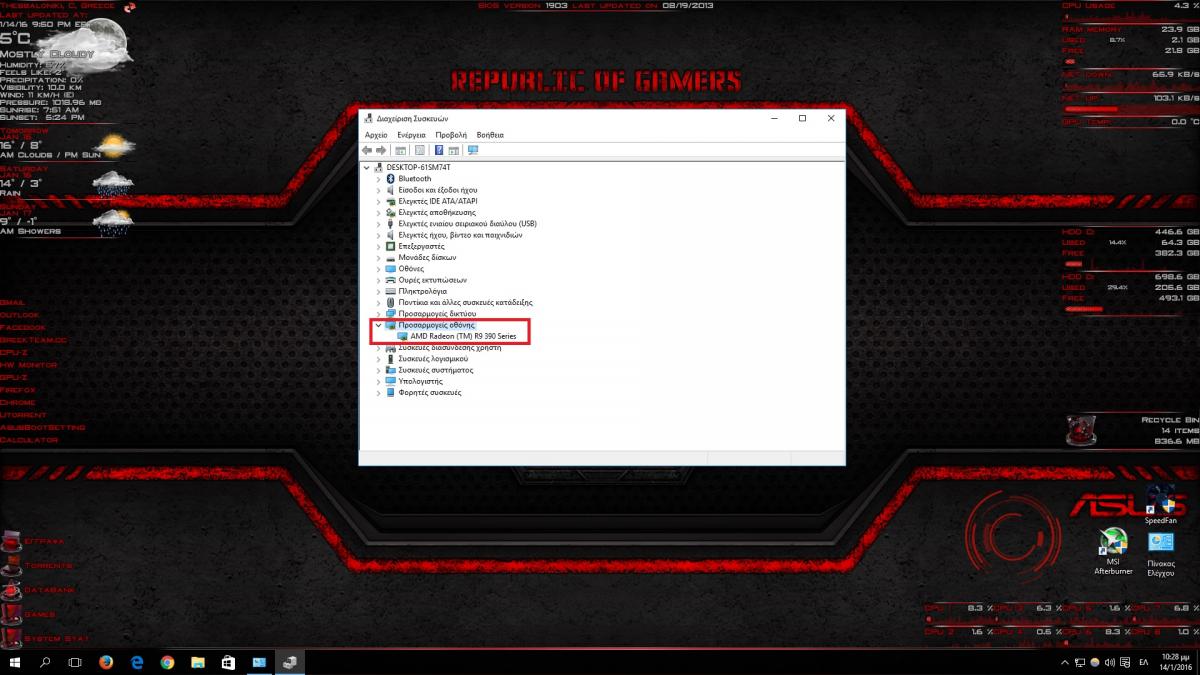The height and width of the screenshot is (675, 1200).
Task: Click the show/hide console tree toolbar icon
Action: (x=401, y=150)
